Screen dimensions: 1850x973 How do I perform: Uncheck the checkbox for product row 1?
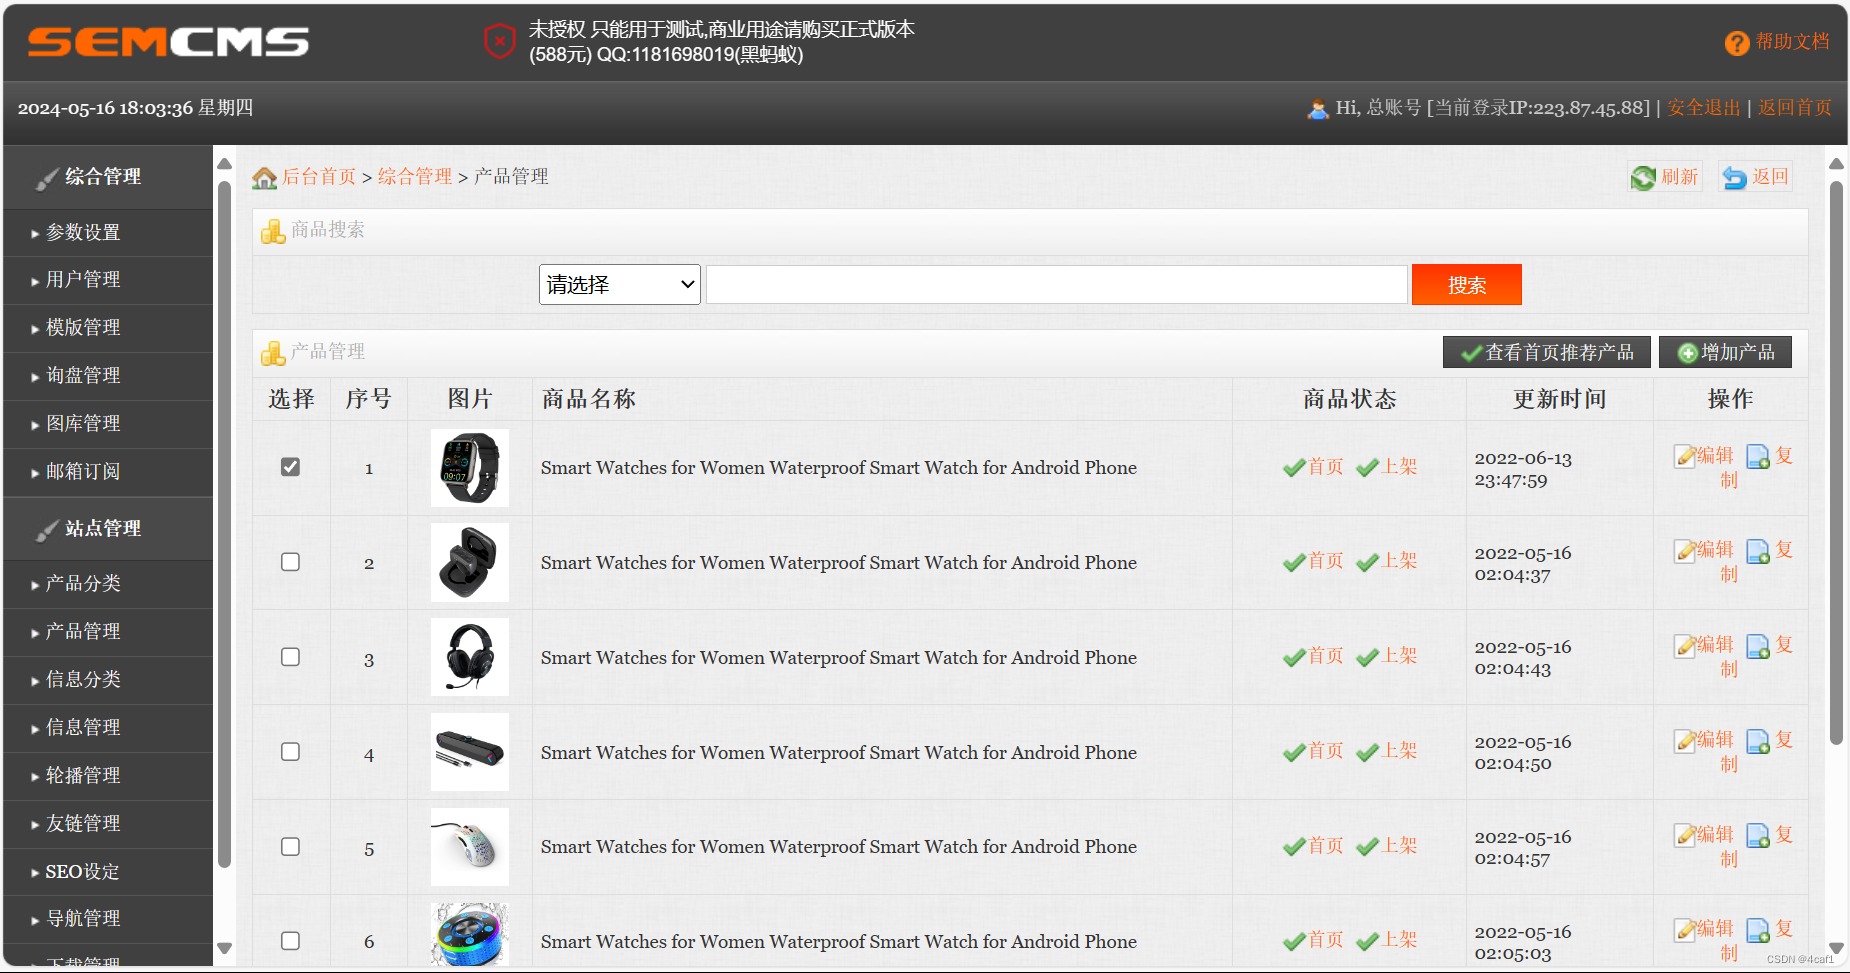pyautogui.click(x=290, y=466)
